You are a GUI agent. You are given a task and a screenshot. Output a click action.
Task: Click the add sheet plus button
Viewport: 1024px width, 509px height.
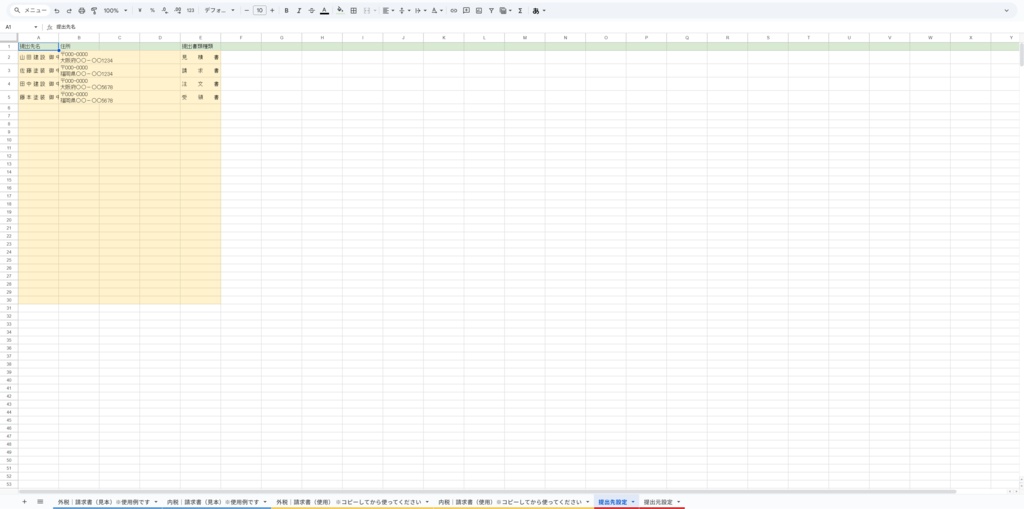tap(24, 501)
